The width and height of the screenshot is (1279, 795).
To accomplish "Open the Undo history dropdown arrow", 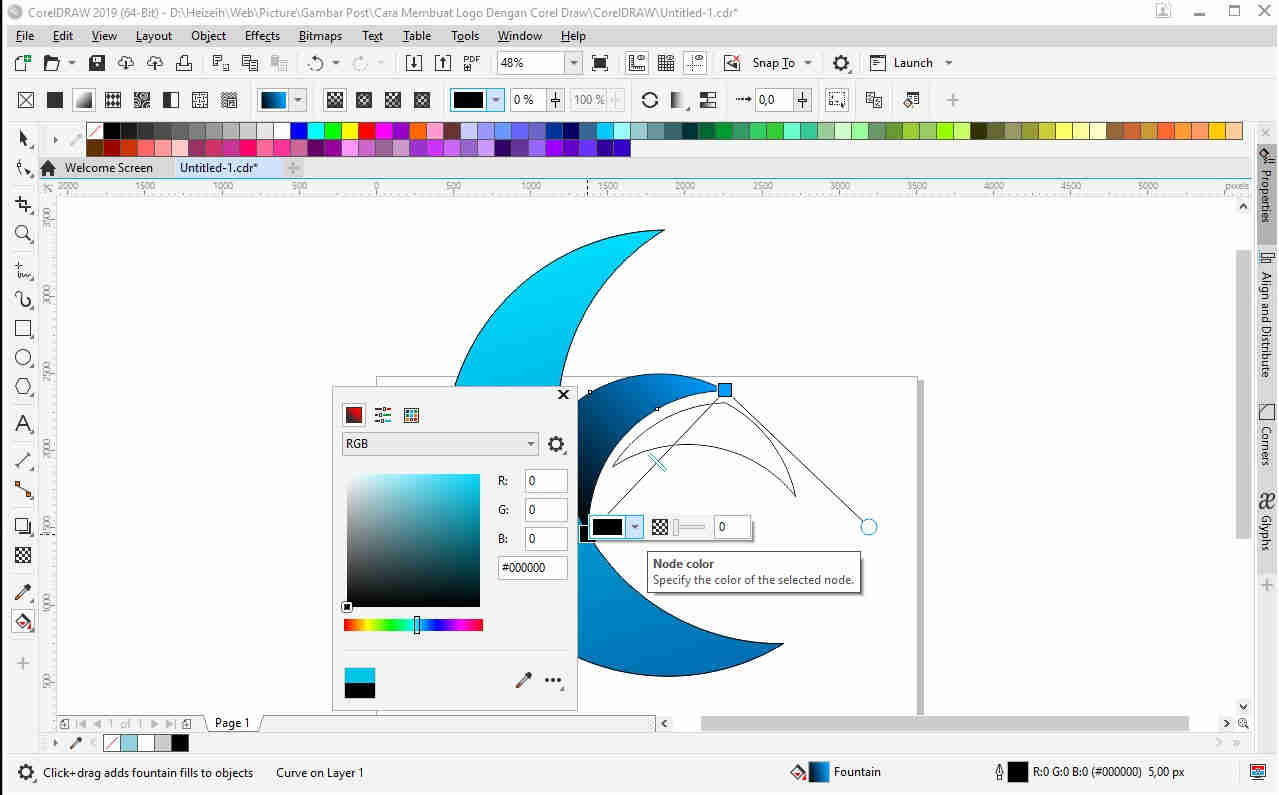I will point(336,63).
